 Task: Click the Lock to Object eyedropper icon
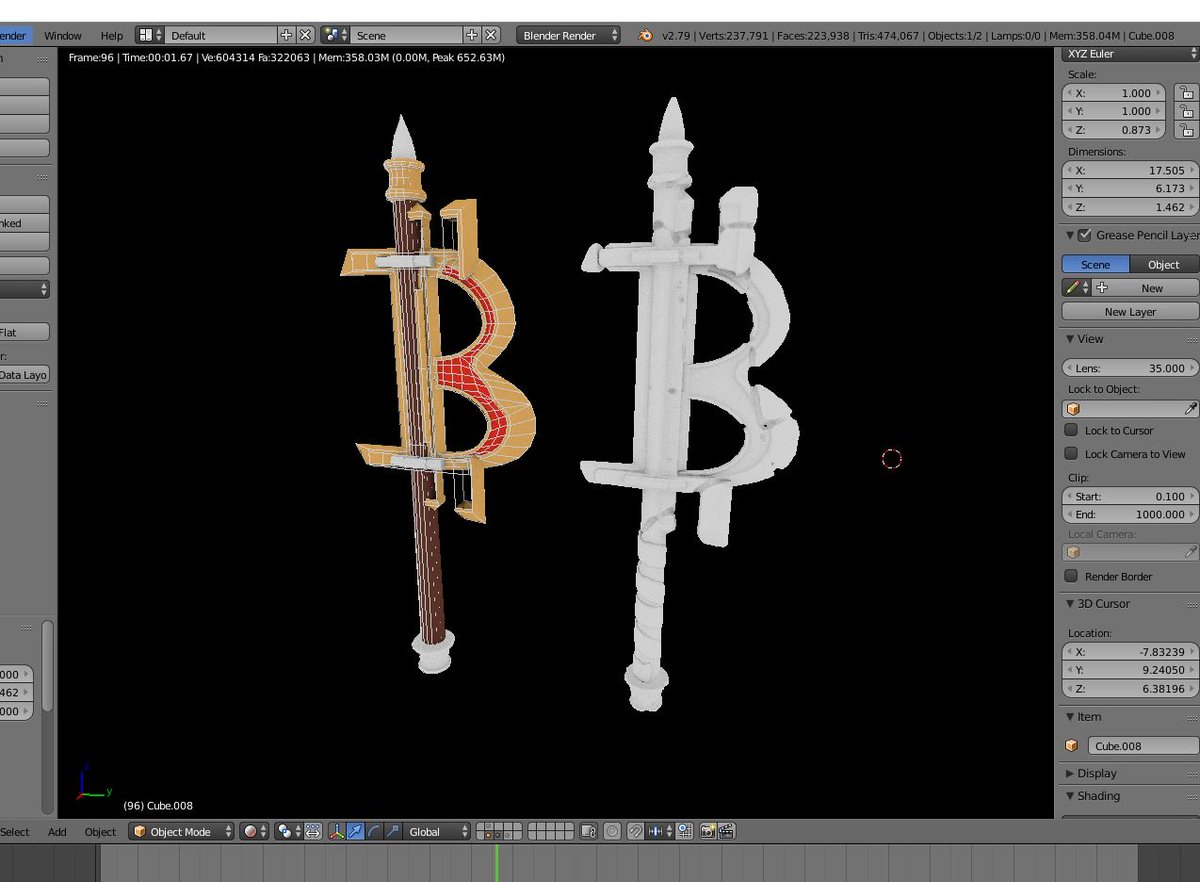point(1192,408)
